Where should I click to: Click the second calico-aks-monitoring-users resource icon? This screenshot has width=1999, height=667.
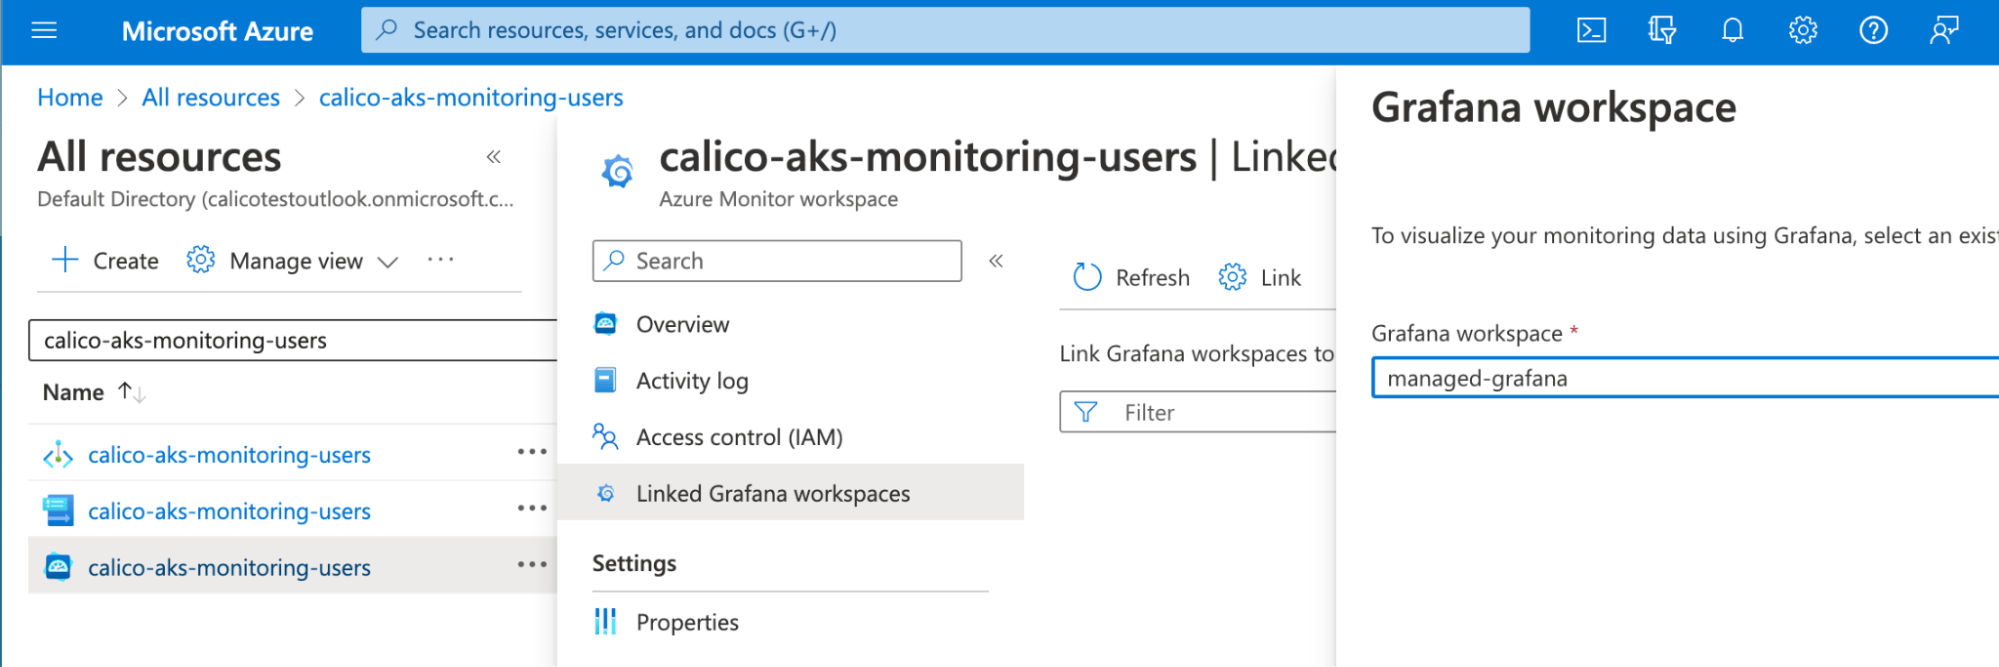58,510
